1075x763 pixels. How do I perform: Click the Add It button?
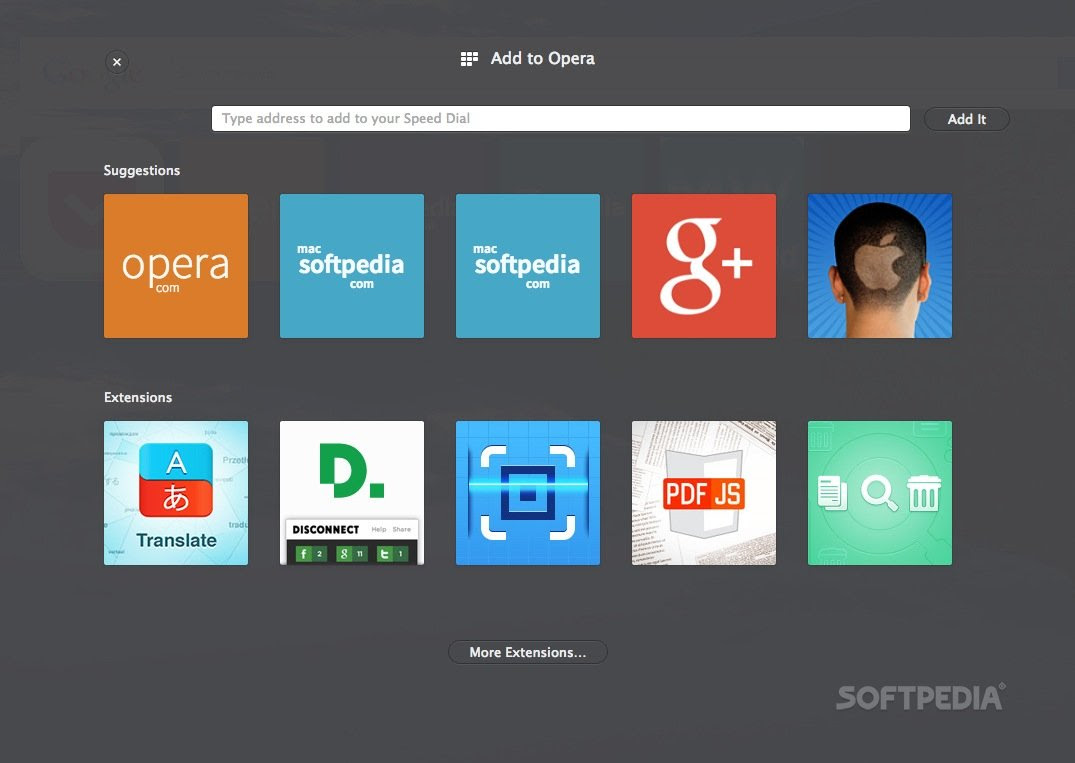[967, 119]
